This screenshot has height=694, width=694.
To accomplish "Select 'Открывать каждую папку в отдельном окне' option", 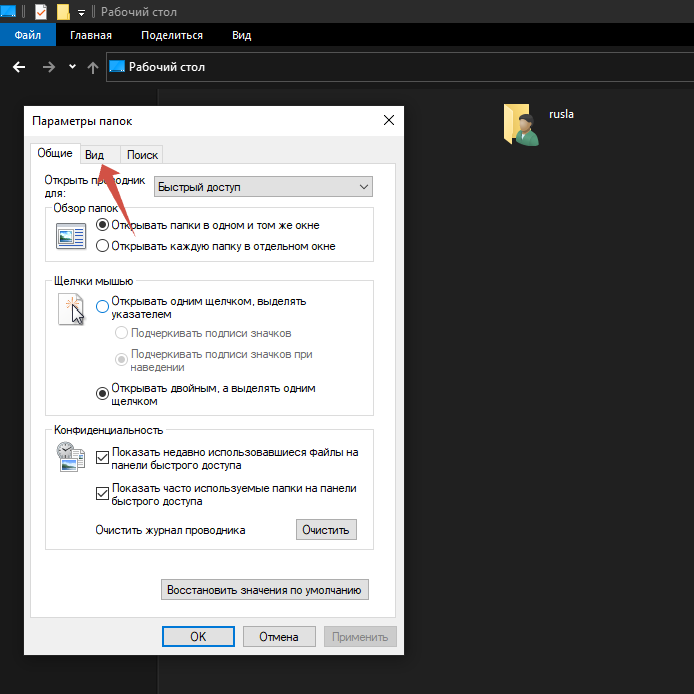I will pyautogui.click(x=102, y=246).
